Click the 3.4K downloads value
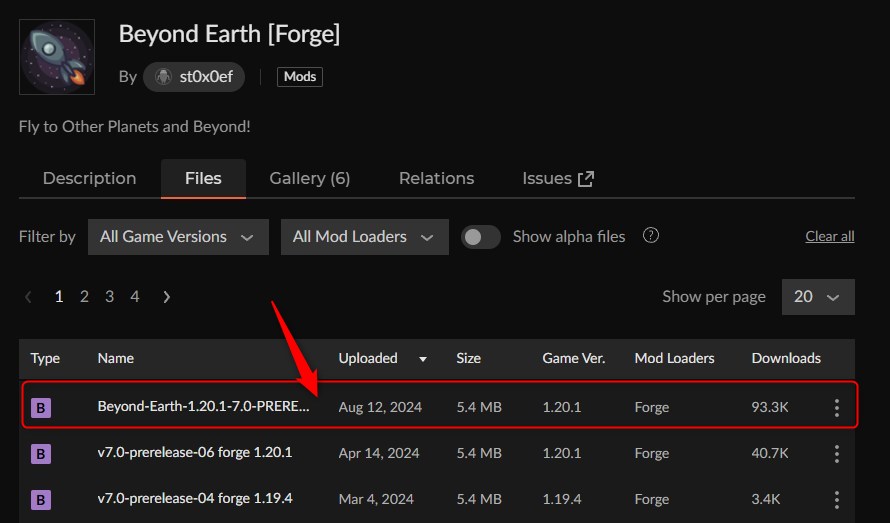The width and height of the screenshot is (890, 523). pos(766,499)
